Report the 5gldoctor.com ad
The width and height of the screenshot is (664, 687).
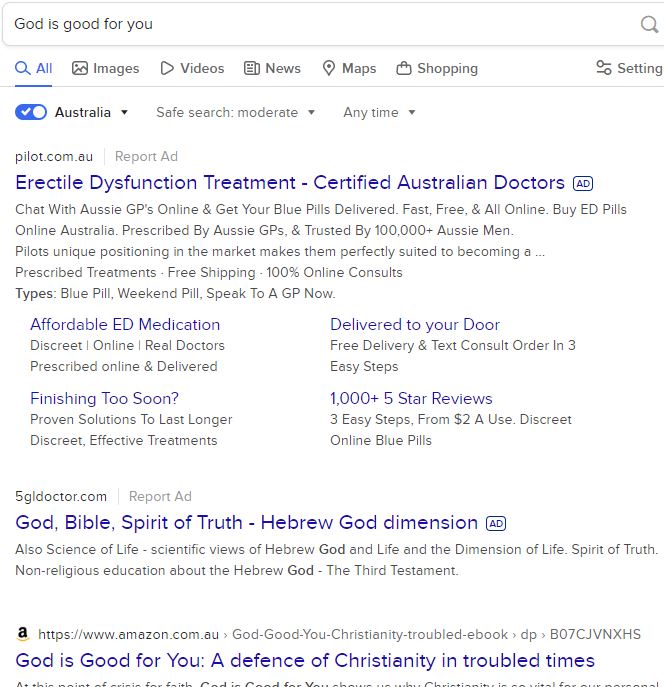[160, 496]
